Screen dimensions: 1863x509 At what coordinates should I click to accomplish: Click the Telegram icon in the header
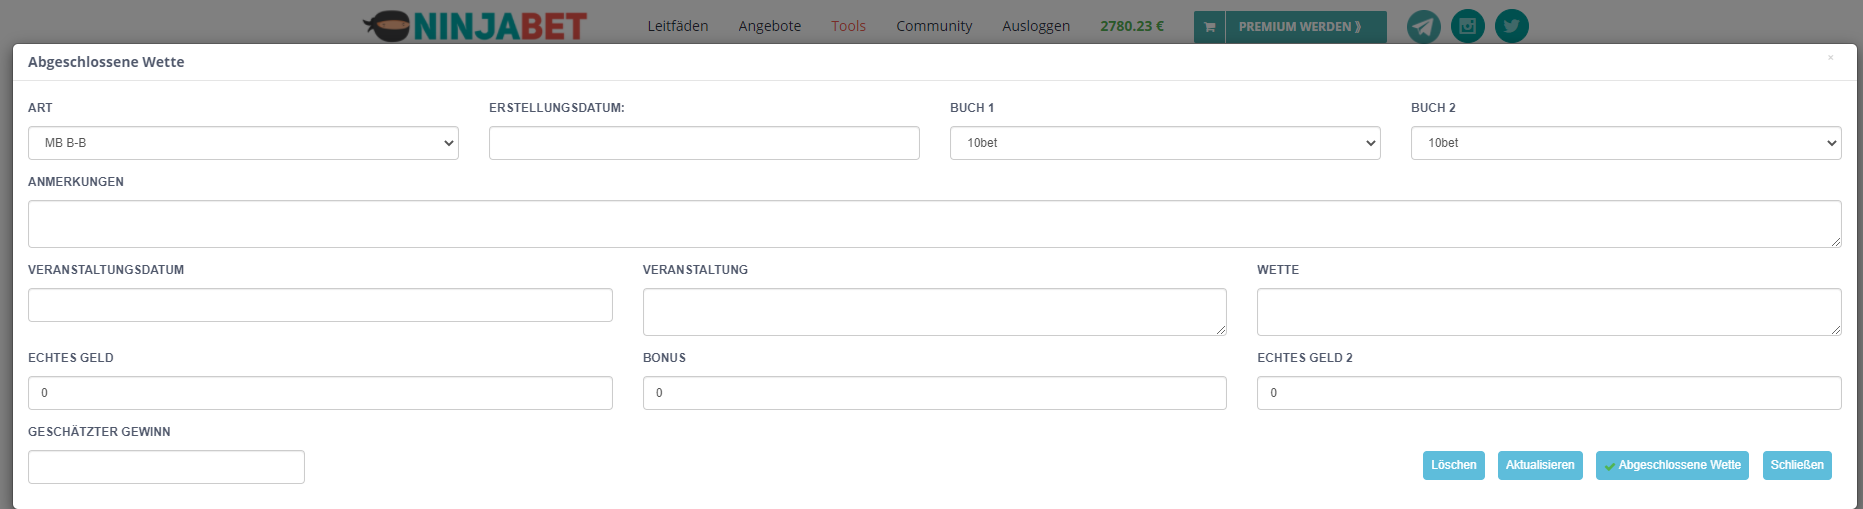tap(1423, 26)
